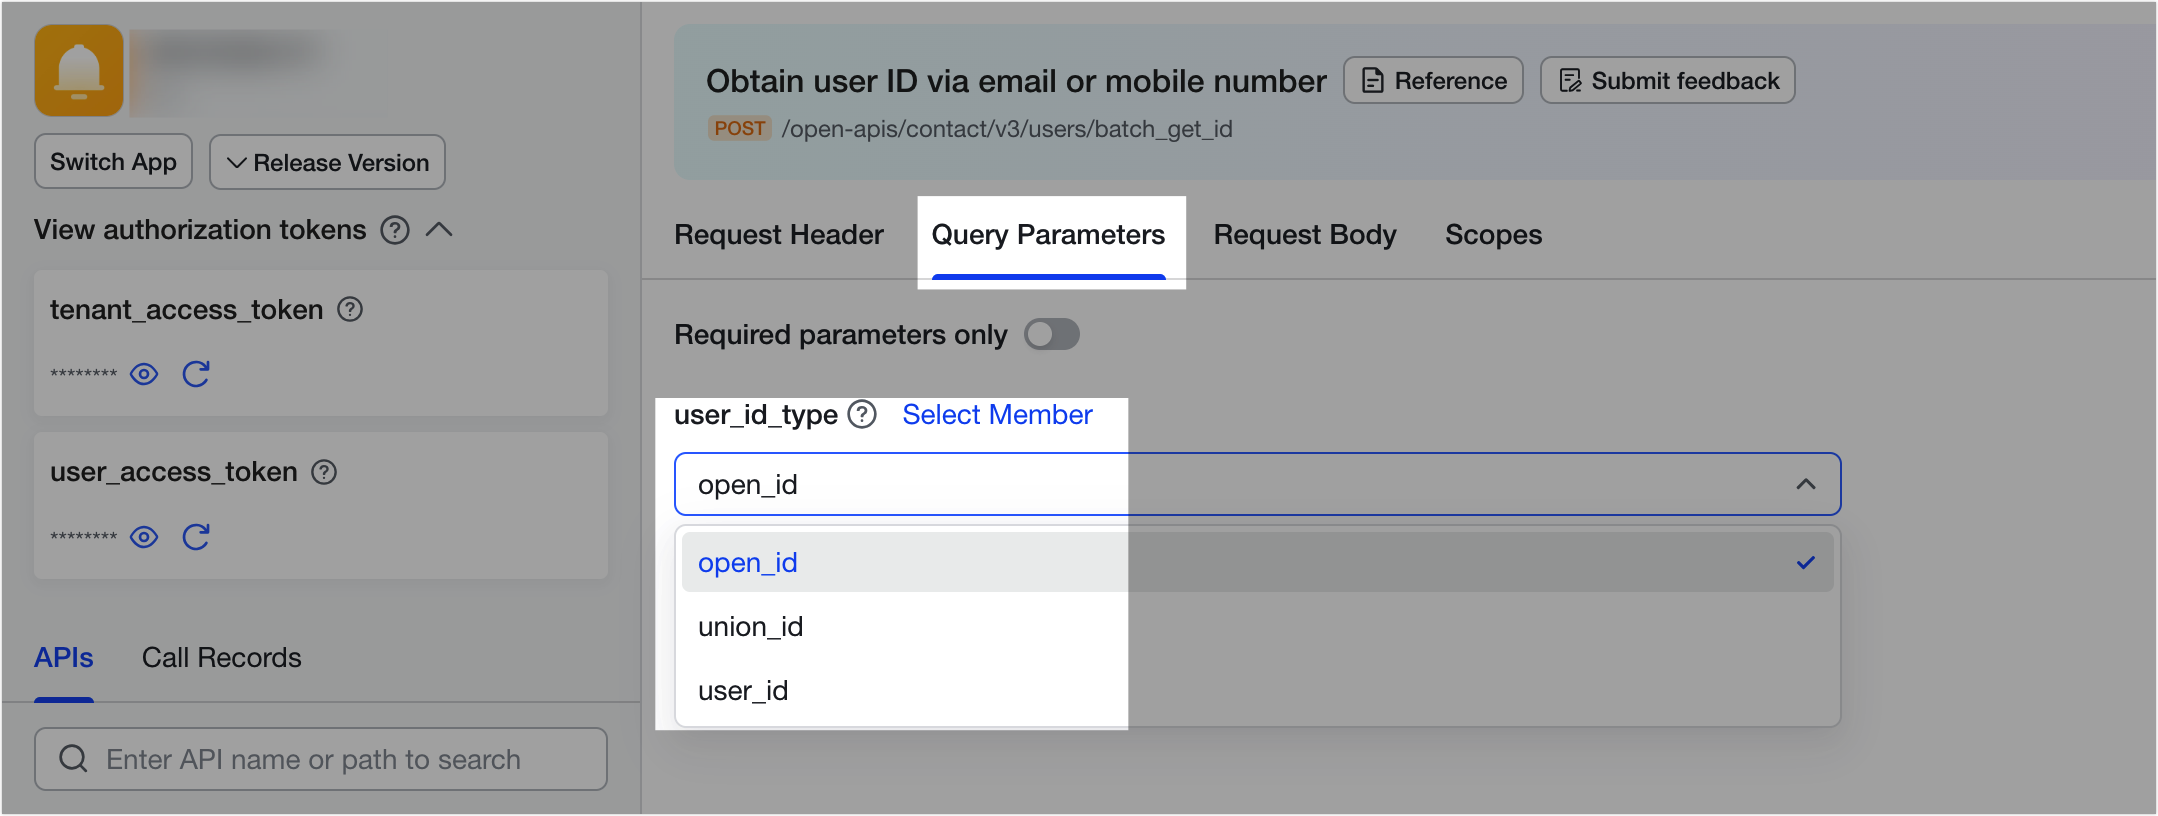Screen dimensions: 2158x816
Task: Click the search magnifier icon
Action: [x=73, y=759]
